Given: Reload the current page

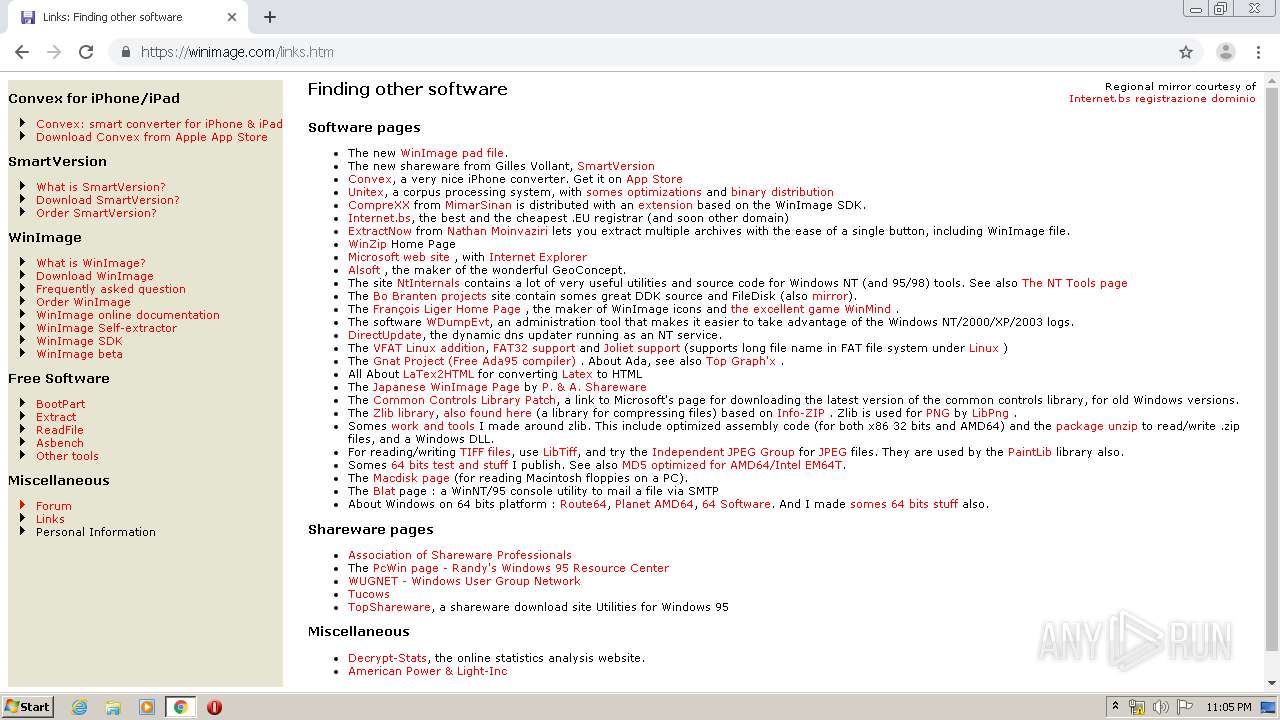Looking at the screenshot, I should click(x=86, y=52).
